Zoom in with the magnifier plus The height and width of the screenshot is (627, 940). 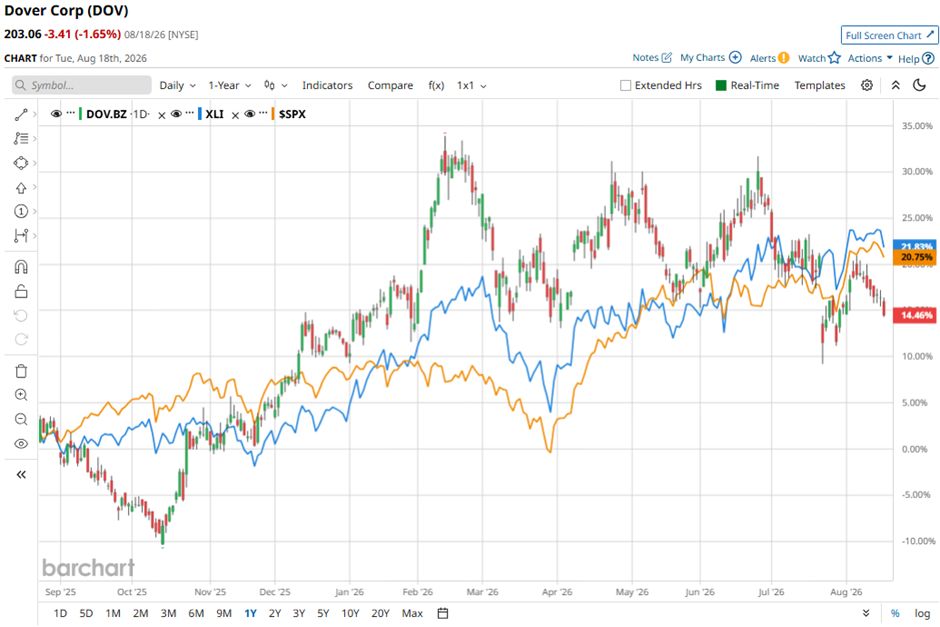(x=21, y=395)
